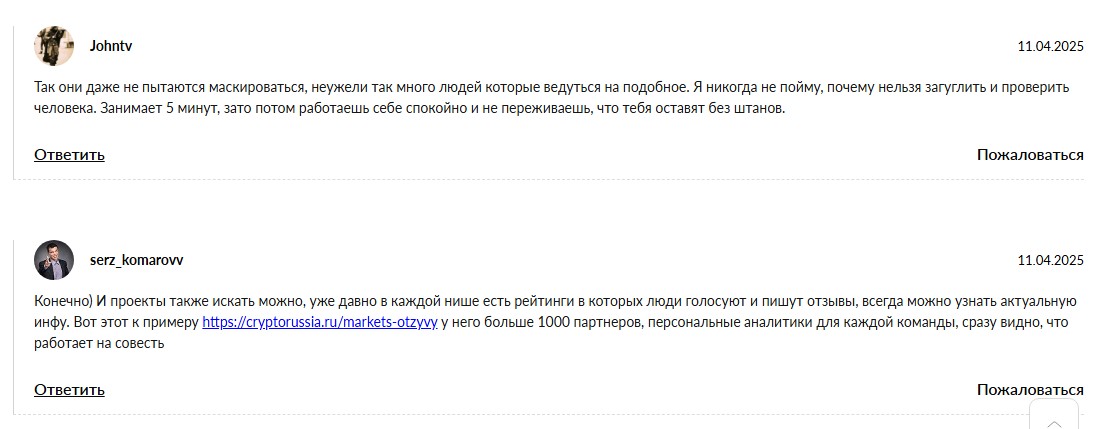Viewport: 1112px width, 429px height.
Task: Open Johntv's profile avatar
Action: (x=54, y=46)
